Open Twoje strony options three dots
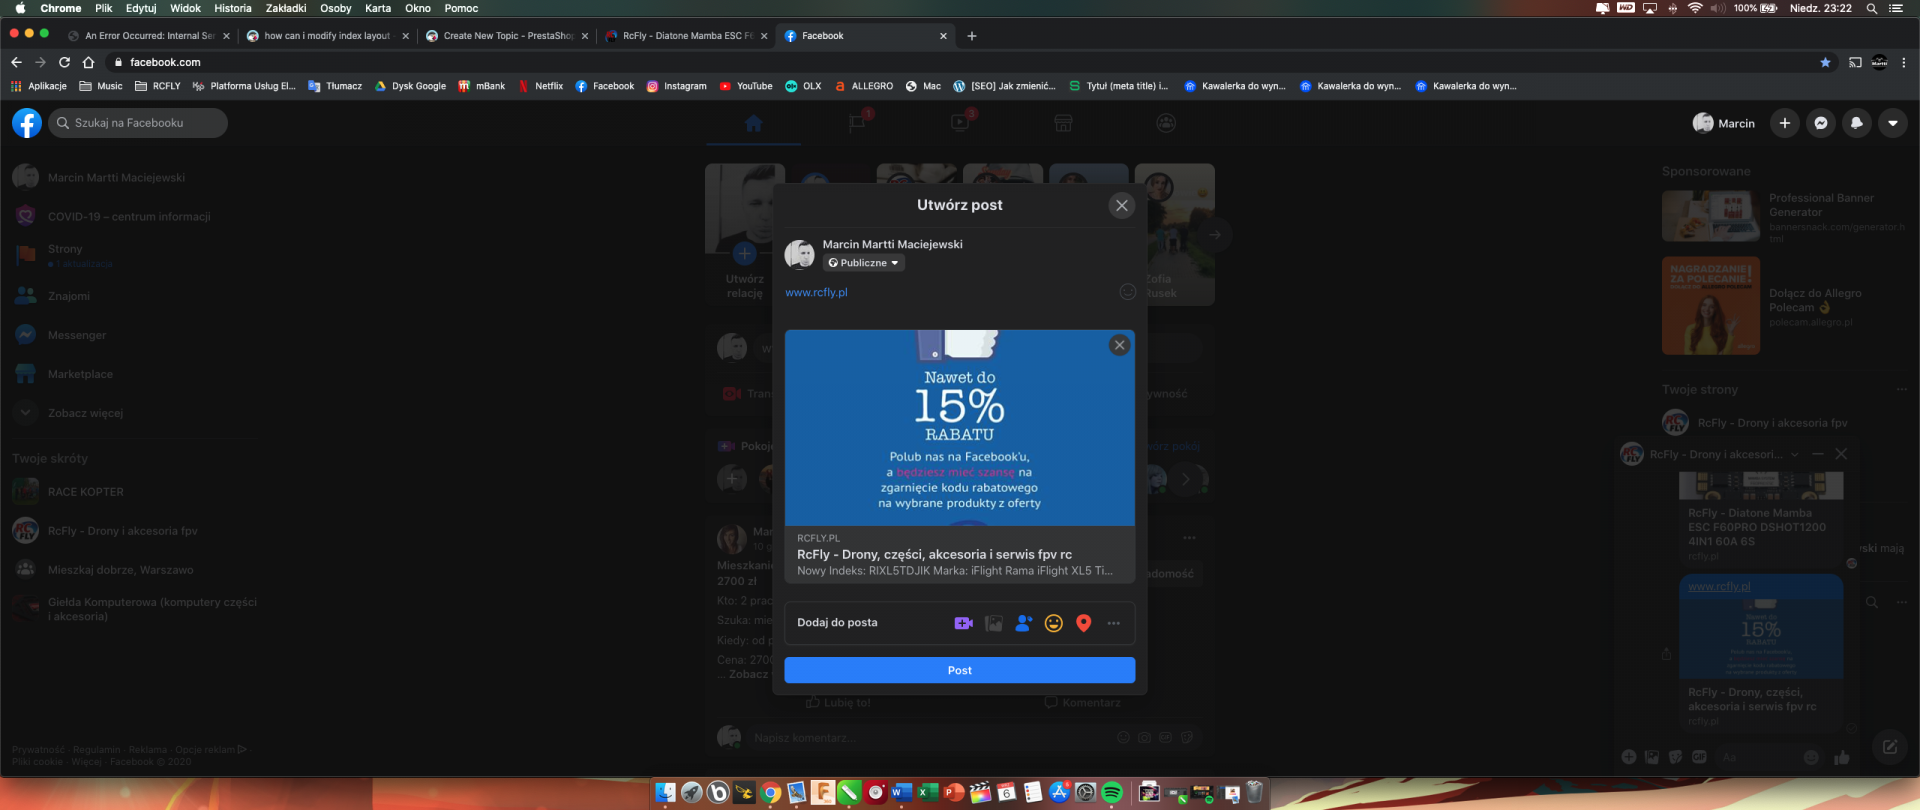The image size is (1920, 810). click(x=1902, y=390)
